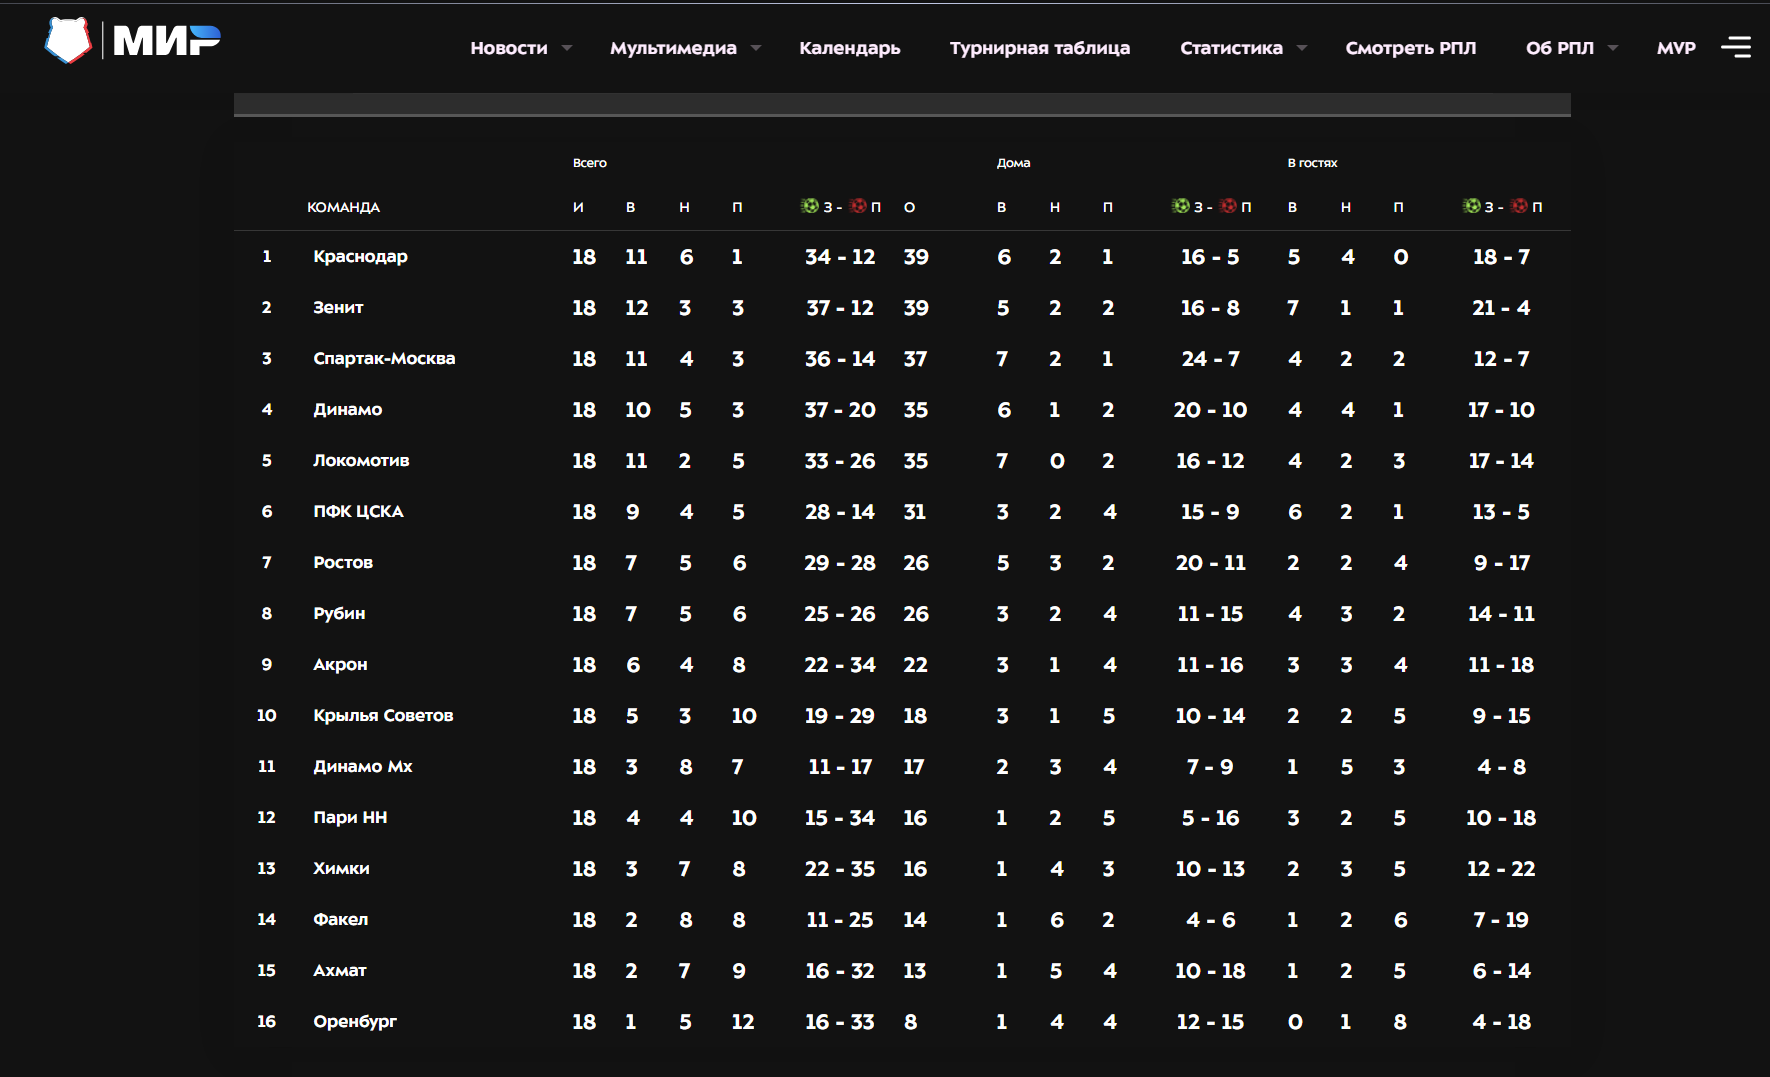The width and height of the screenshot is (1770, 1077).
Task: Open the Локомотив team link
Action: [361, 461]
